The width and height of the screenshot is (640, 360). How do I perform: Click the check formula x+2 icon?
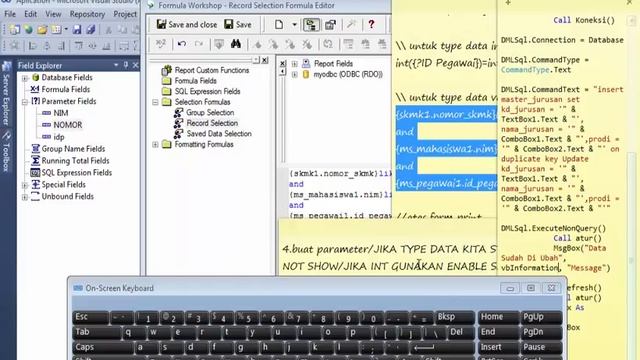tap(161, 44)
